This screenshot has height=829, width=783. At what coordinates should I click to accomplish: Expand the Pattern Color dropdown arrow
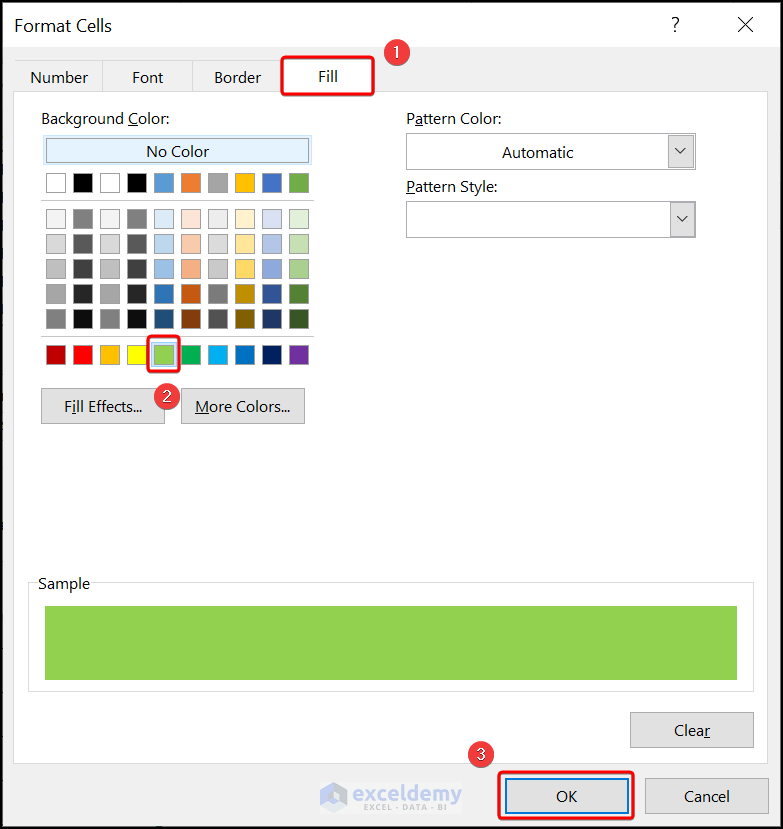(x=680, y=151)
